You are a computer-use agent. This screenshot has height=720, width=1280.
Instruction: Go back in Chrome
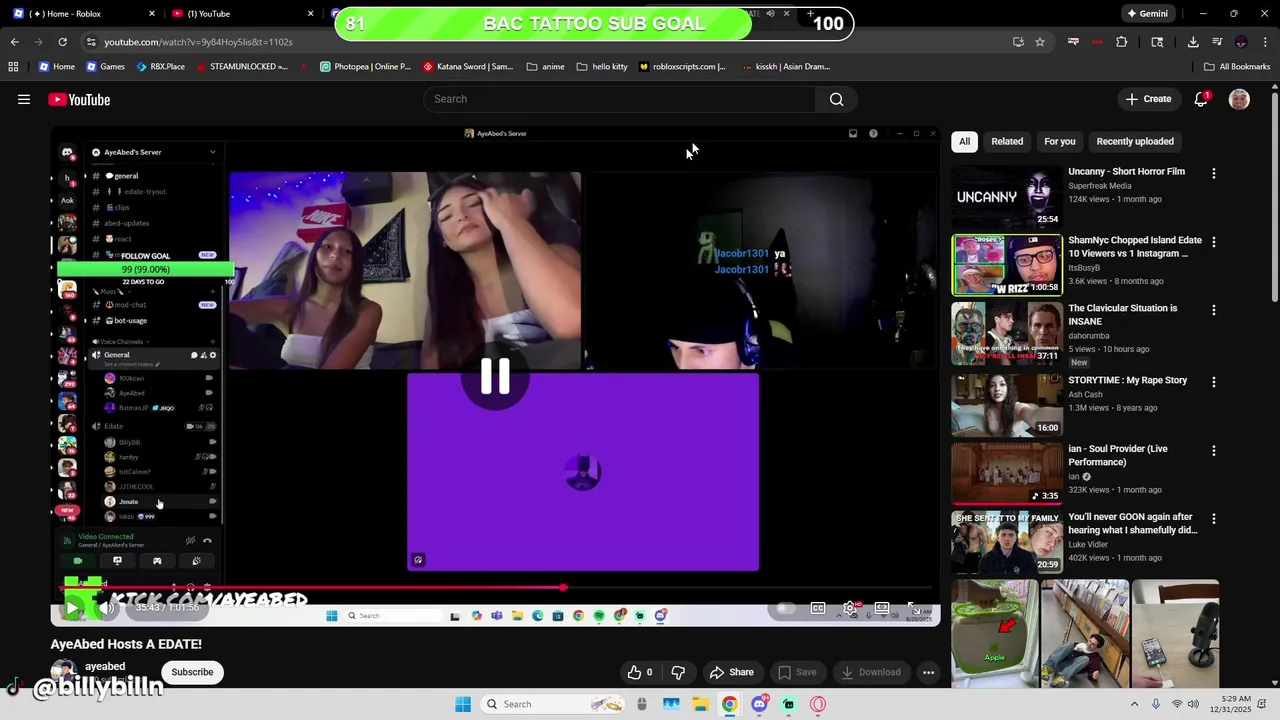(14, 42)
